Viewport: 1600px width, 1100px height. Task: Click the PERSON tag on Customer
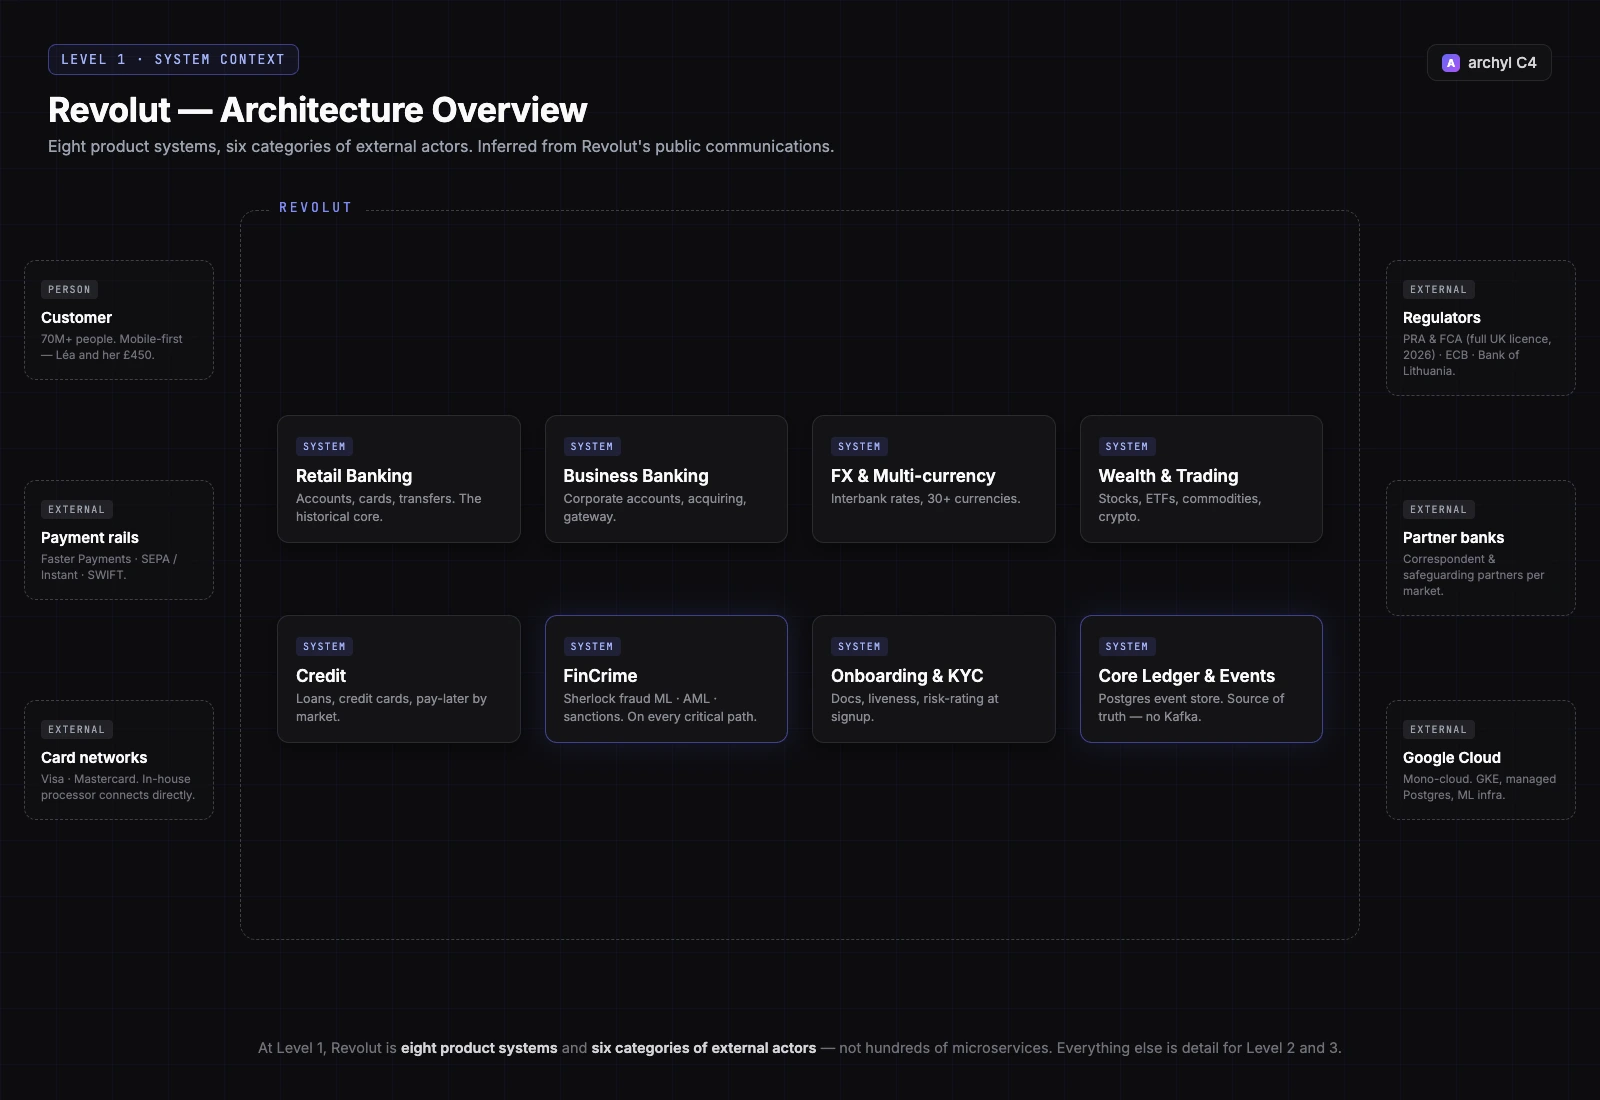point(69,290)
